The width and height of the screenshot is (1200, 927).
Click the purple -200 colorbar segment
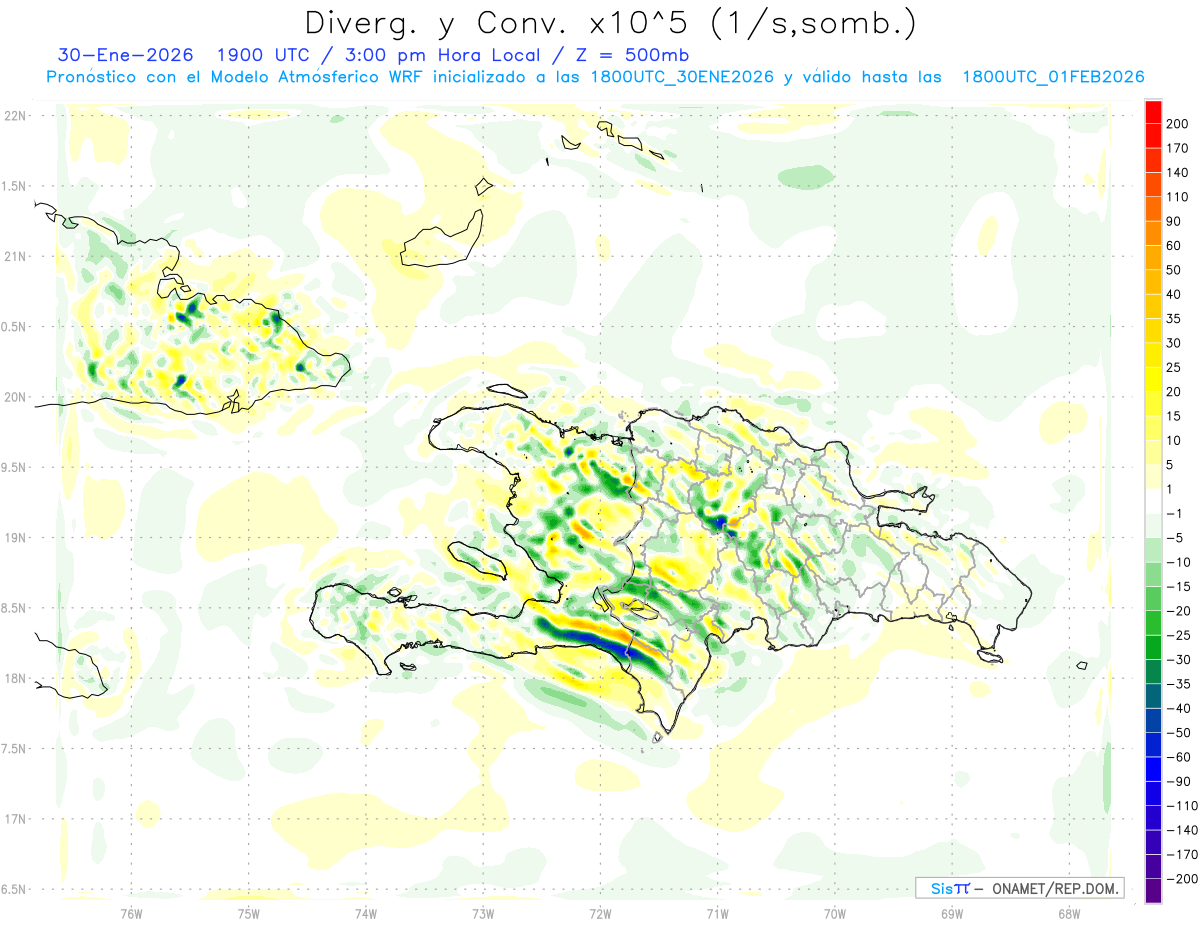pos(1153,891)
